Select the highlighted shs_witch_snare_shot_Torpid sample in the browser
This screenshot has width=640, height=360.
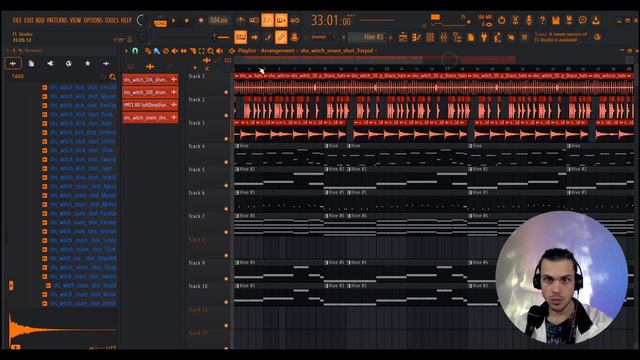(85, 285)
